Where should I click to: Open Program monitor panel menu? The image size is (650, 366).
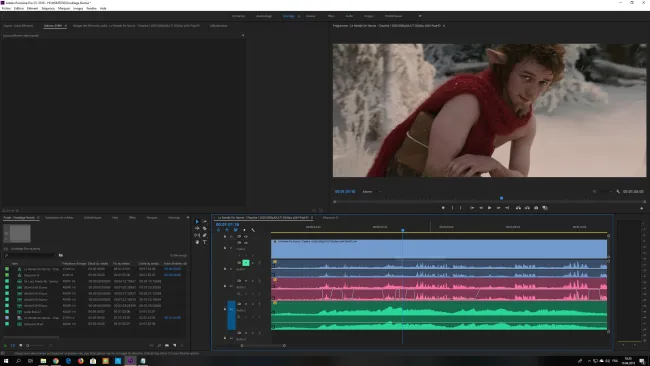444,26
